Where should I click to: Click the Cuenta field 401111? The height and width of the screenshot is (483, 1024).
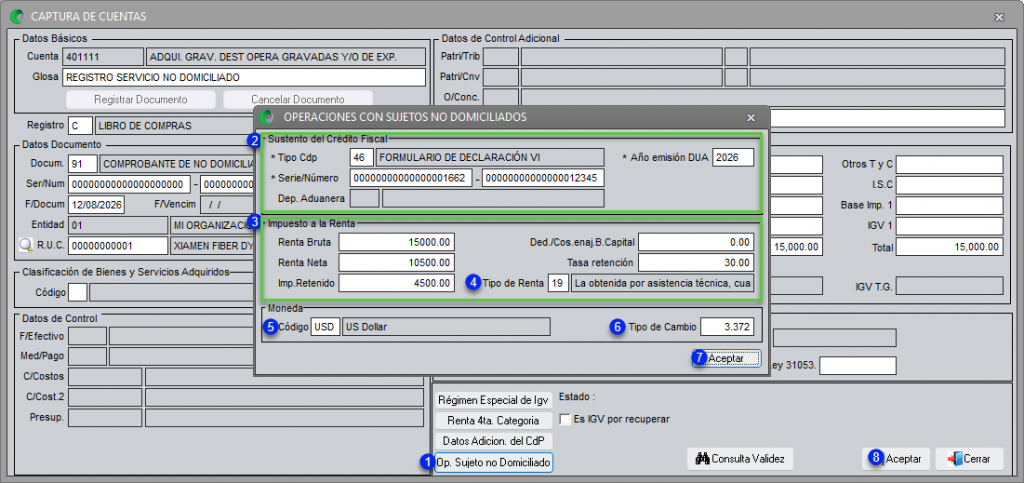(x=103, y=57)
